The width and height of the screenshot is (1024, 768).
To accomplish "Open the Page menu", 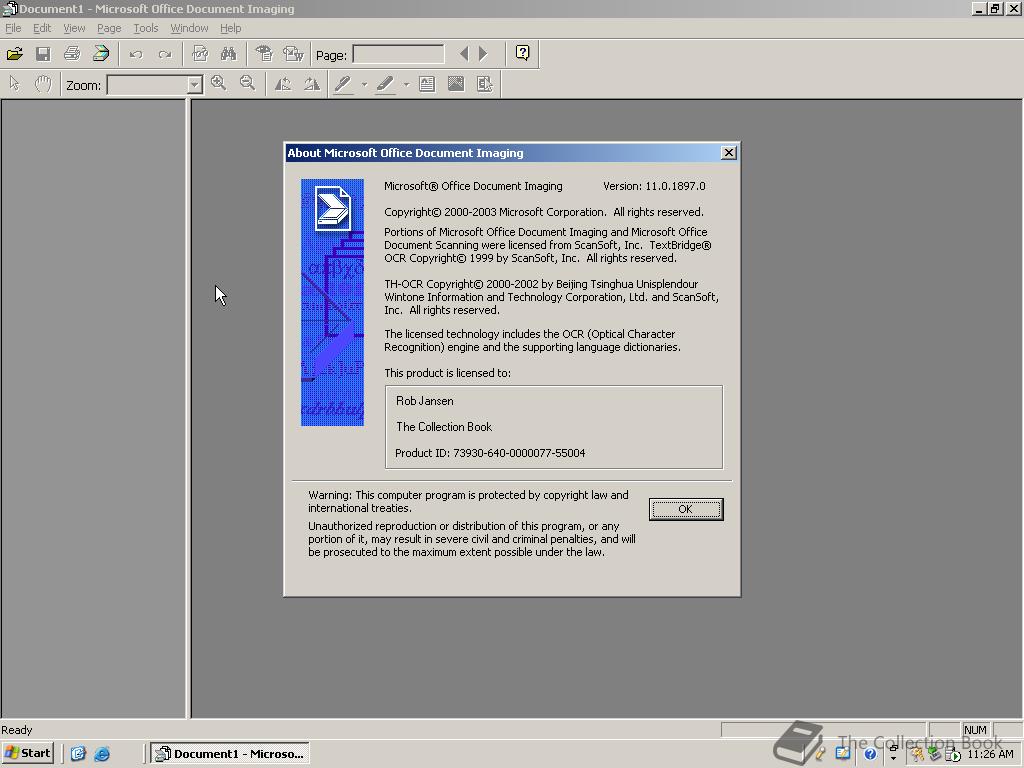I will coord(109,28).
